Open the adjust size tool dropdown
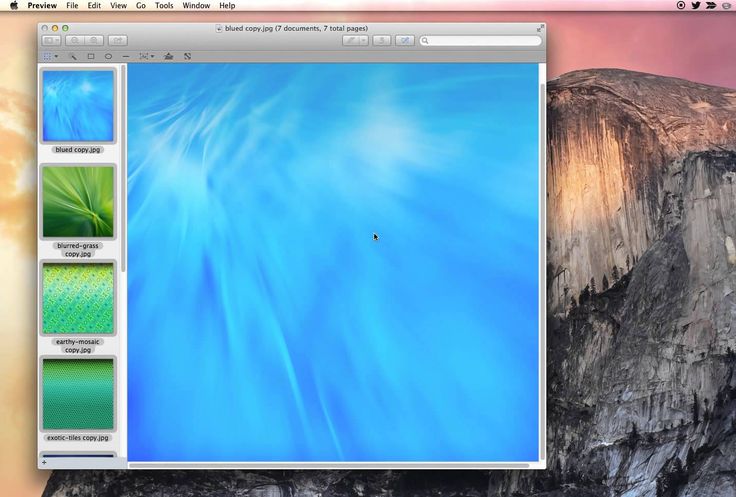736x497 pixels. tap(146, 56)
